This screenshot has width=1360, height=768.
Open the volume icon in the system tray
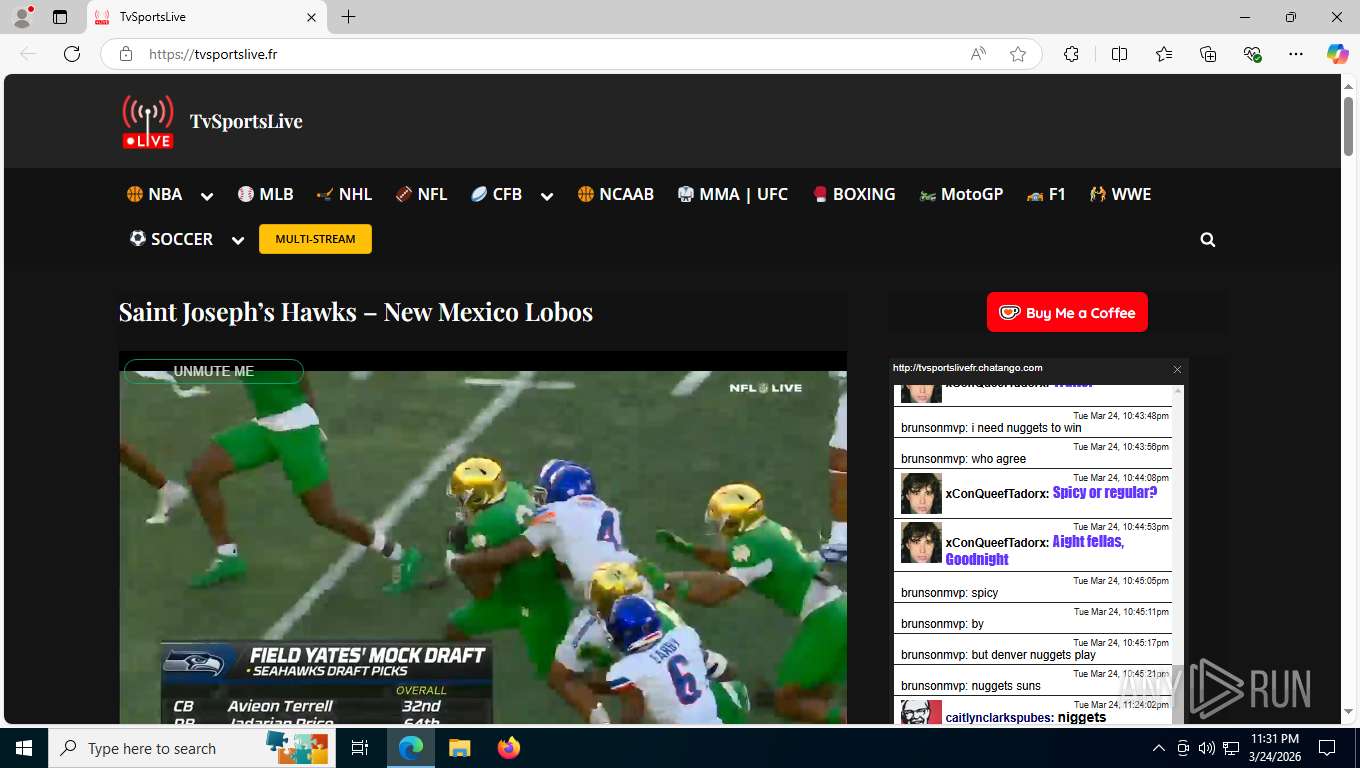1206,748
